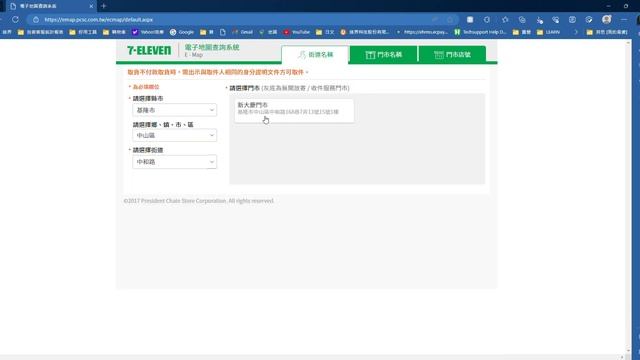
Task: Open the user profile avatar
Action: point(607,20)
